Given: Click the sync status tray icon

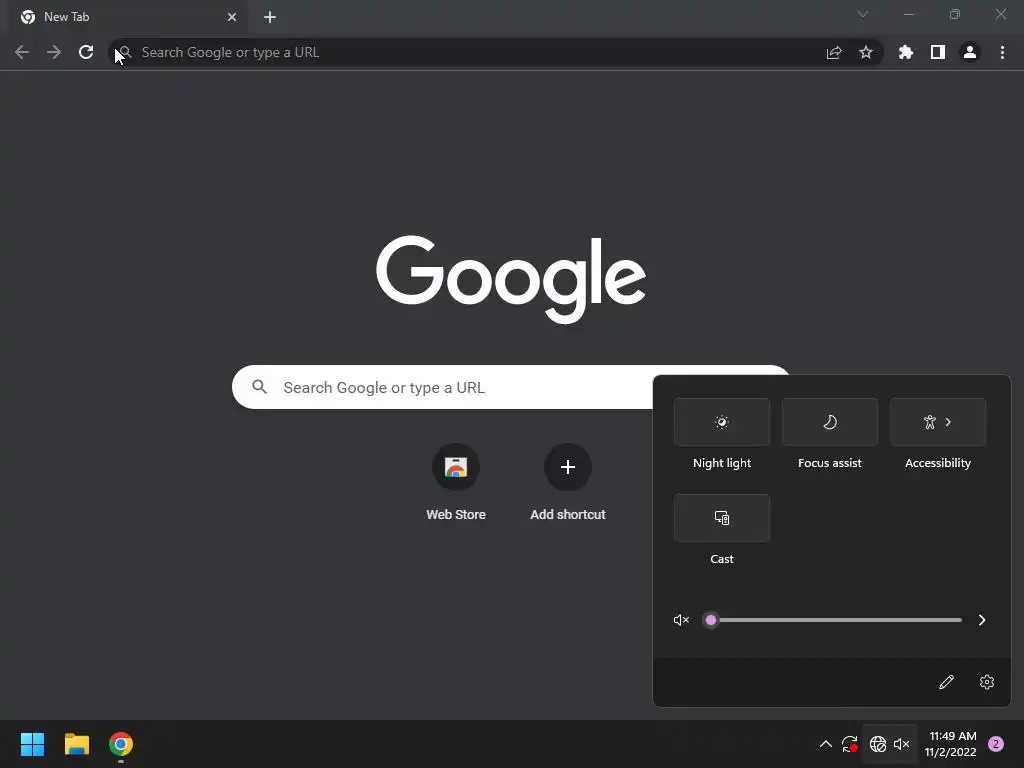Looking at the screenshot, I should pyautogui.click(x=850, y=744).
